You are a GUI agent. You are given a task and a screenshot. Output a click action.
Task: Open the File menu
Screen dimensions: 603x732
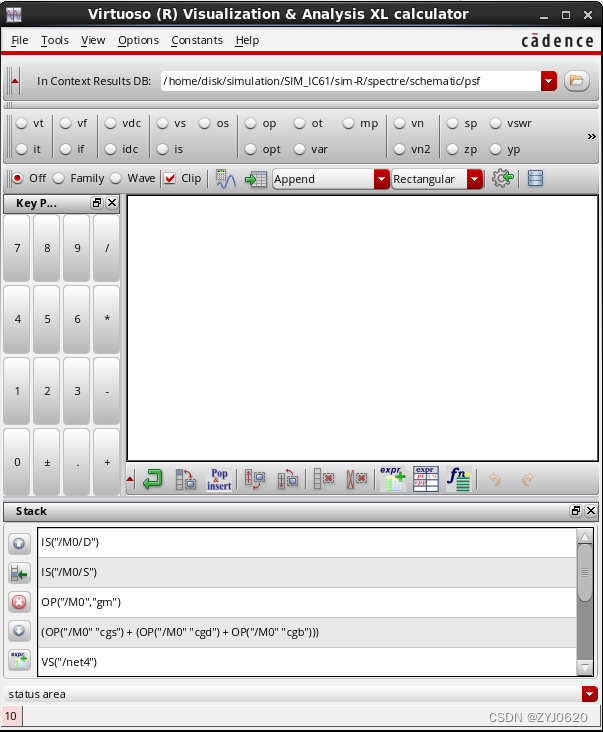[20, 41]
